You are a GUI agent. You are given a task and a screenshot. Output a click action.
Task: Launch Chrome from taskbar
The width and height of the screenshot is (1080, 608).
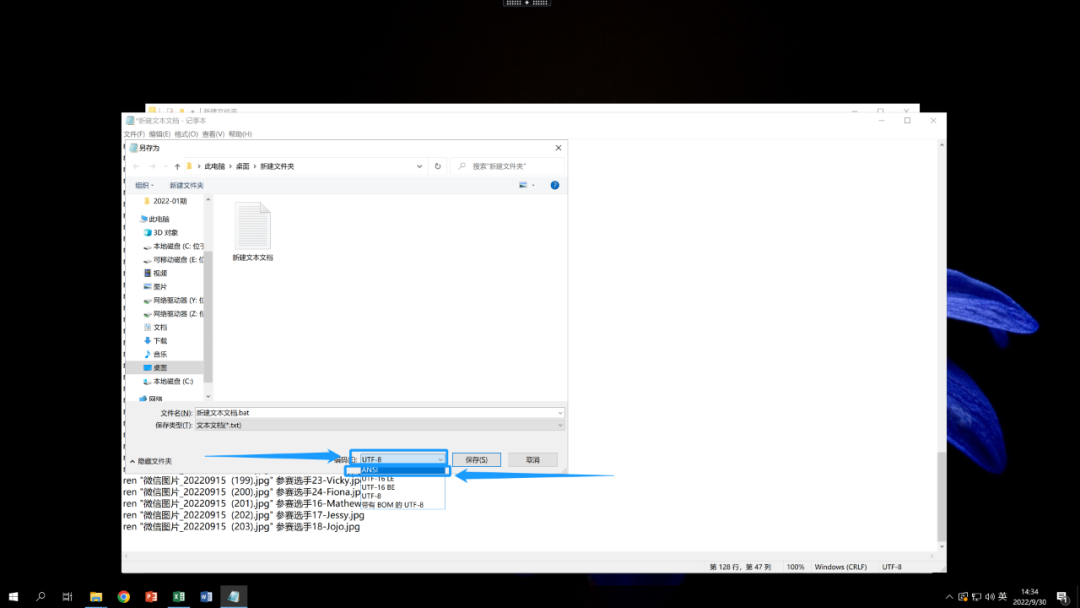click(123, 596)
